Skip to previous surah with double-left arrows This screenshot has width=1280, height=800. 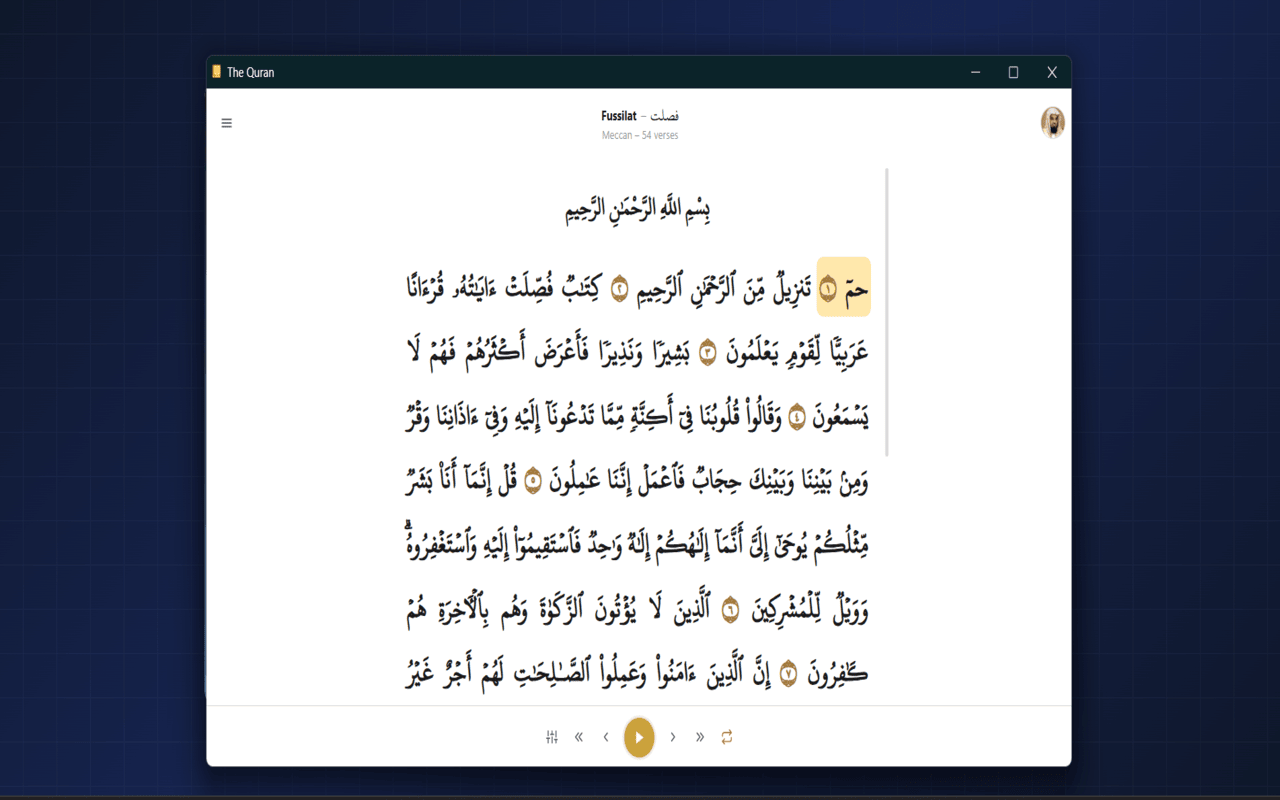(x=579, y=737)
